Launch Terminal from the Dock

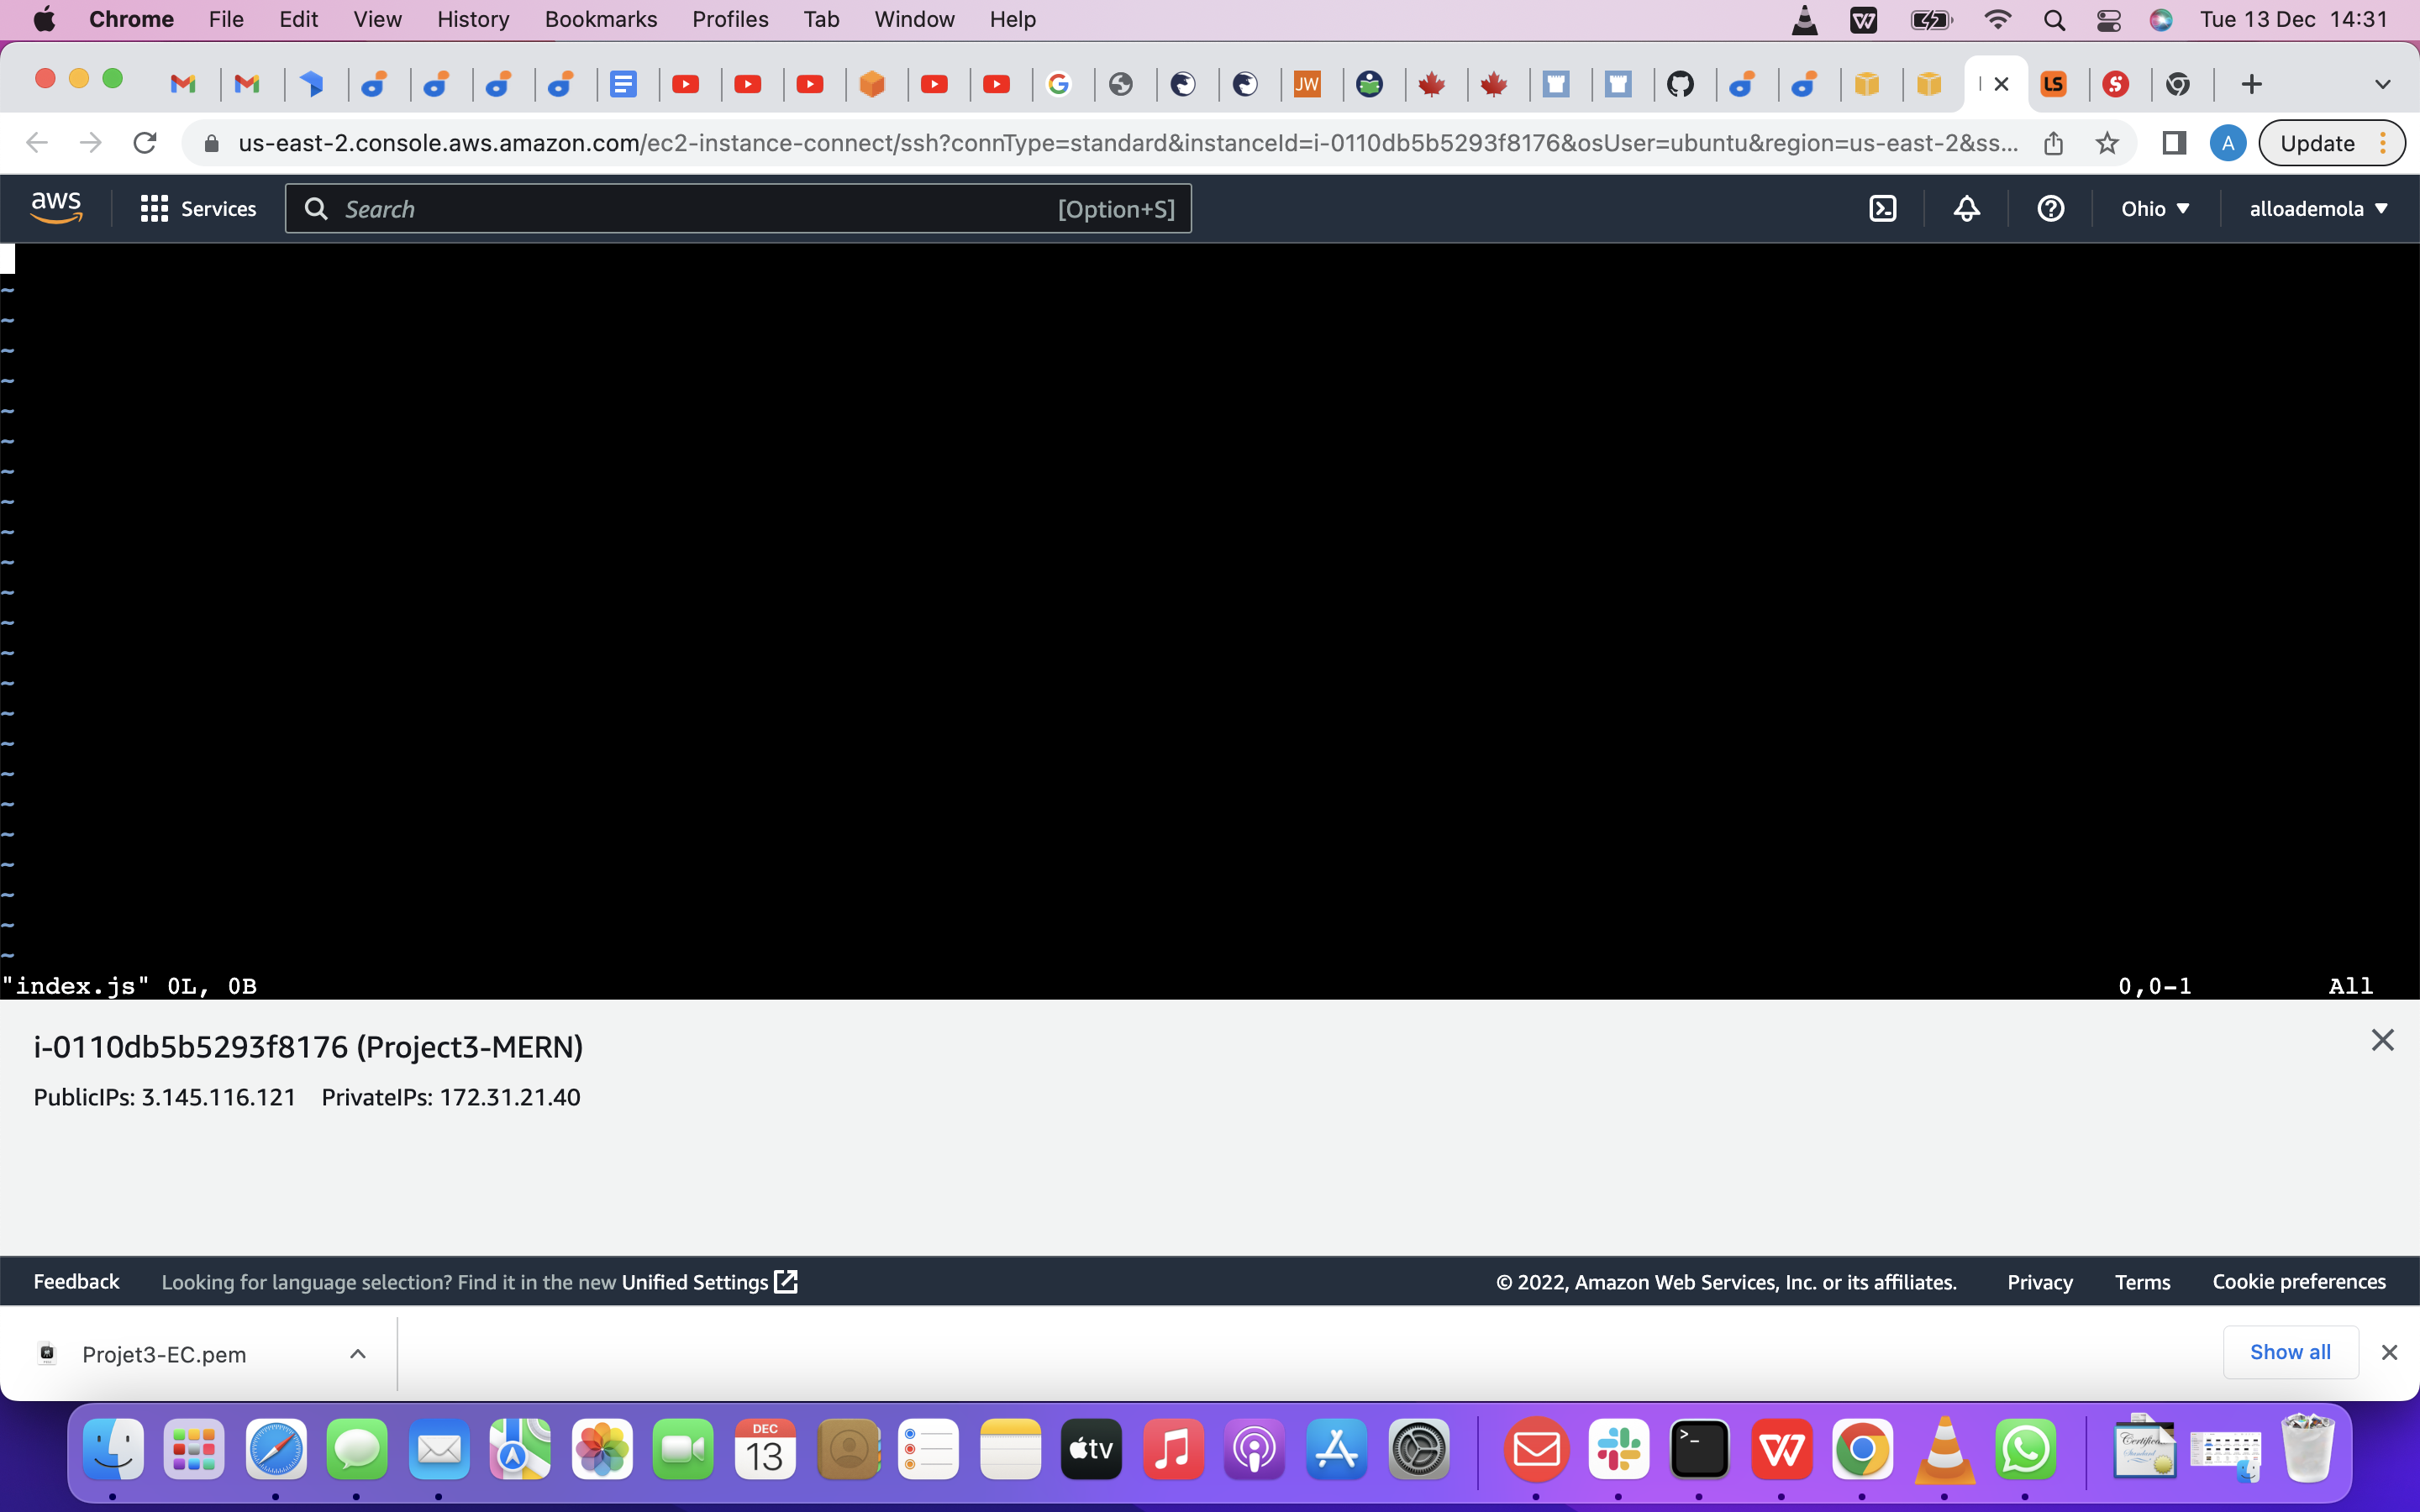point(1700,1449)
